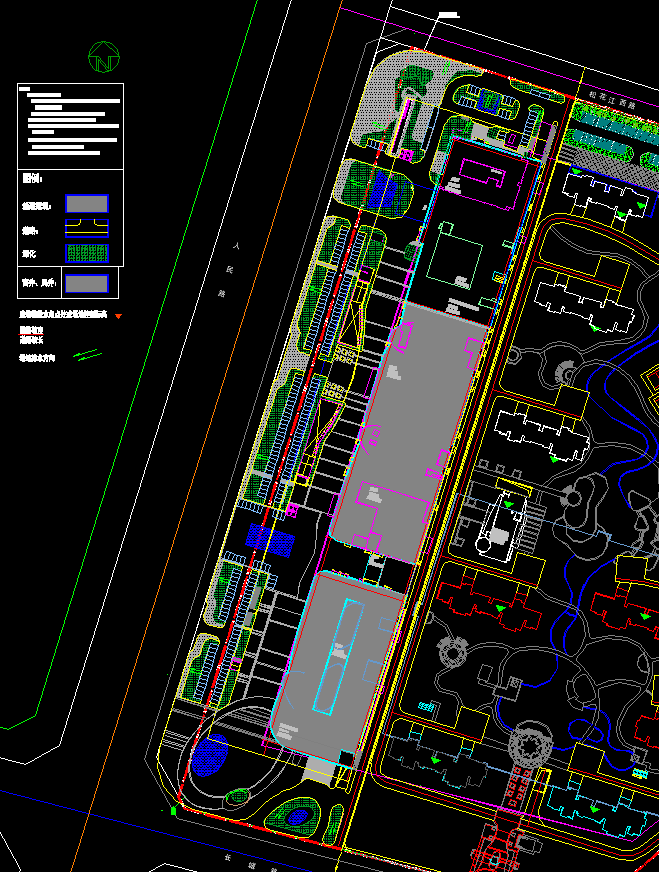The width and height of the screenshot is (659, 873).
Task: Click the small white label above the site
Action: coord(448,15)
